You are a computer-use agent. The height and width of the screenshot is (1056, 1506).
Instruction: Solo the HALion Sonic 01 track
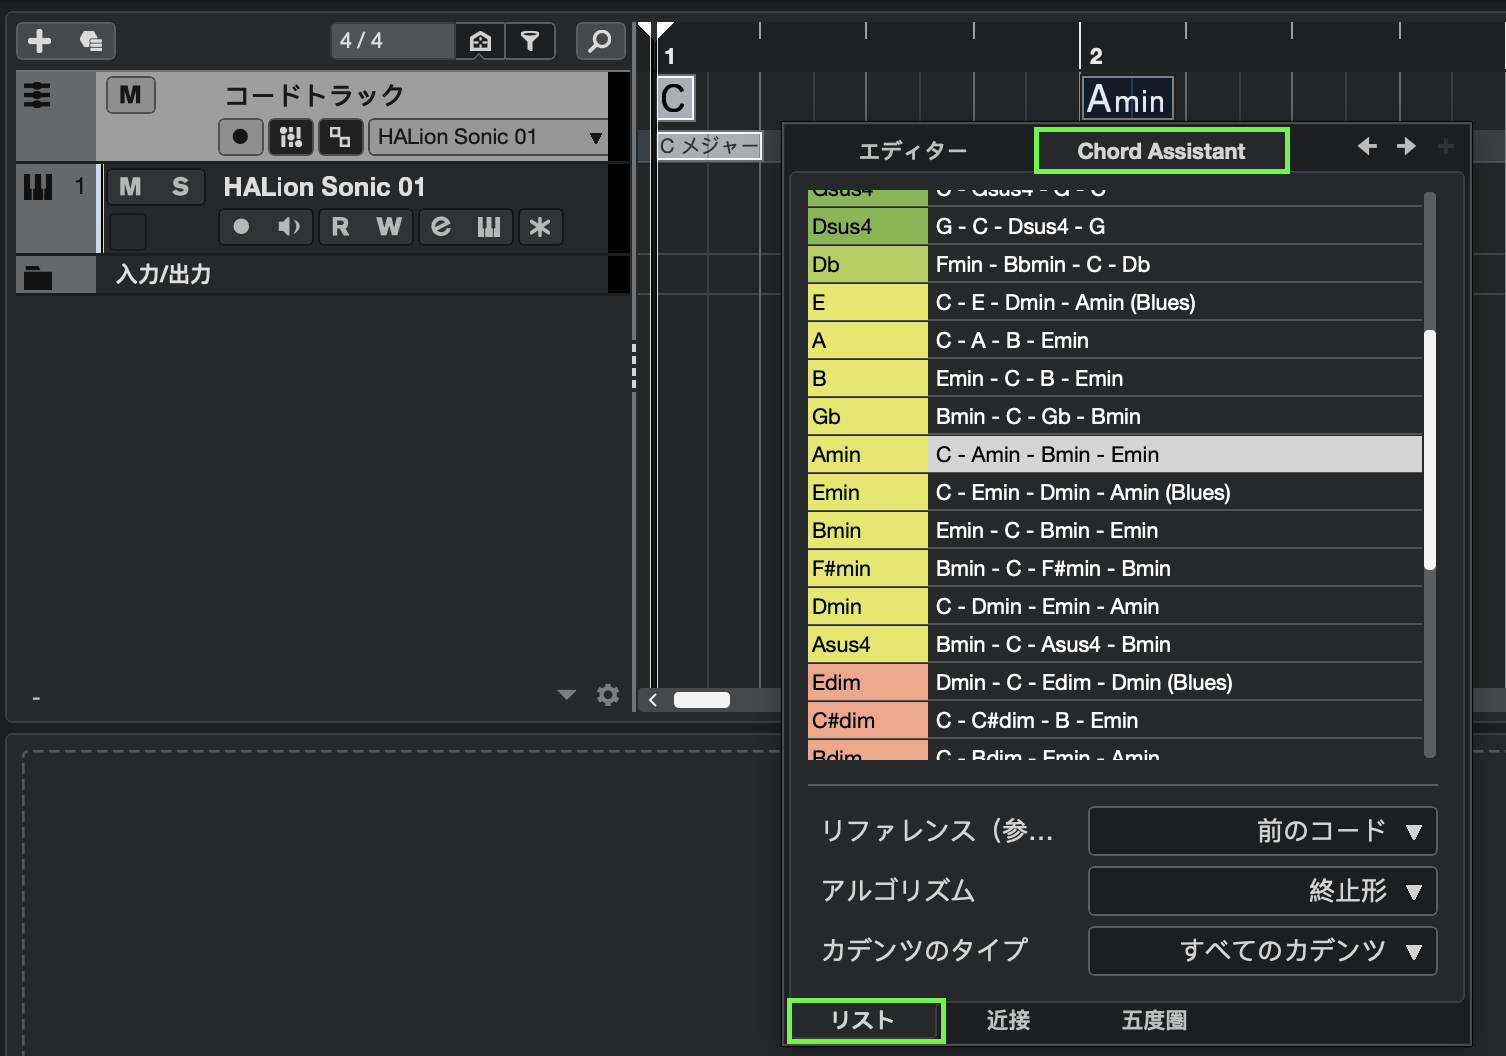(180, 187)
